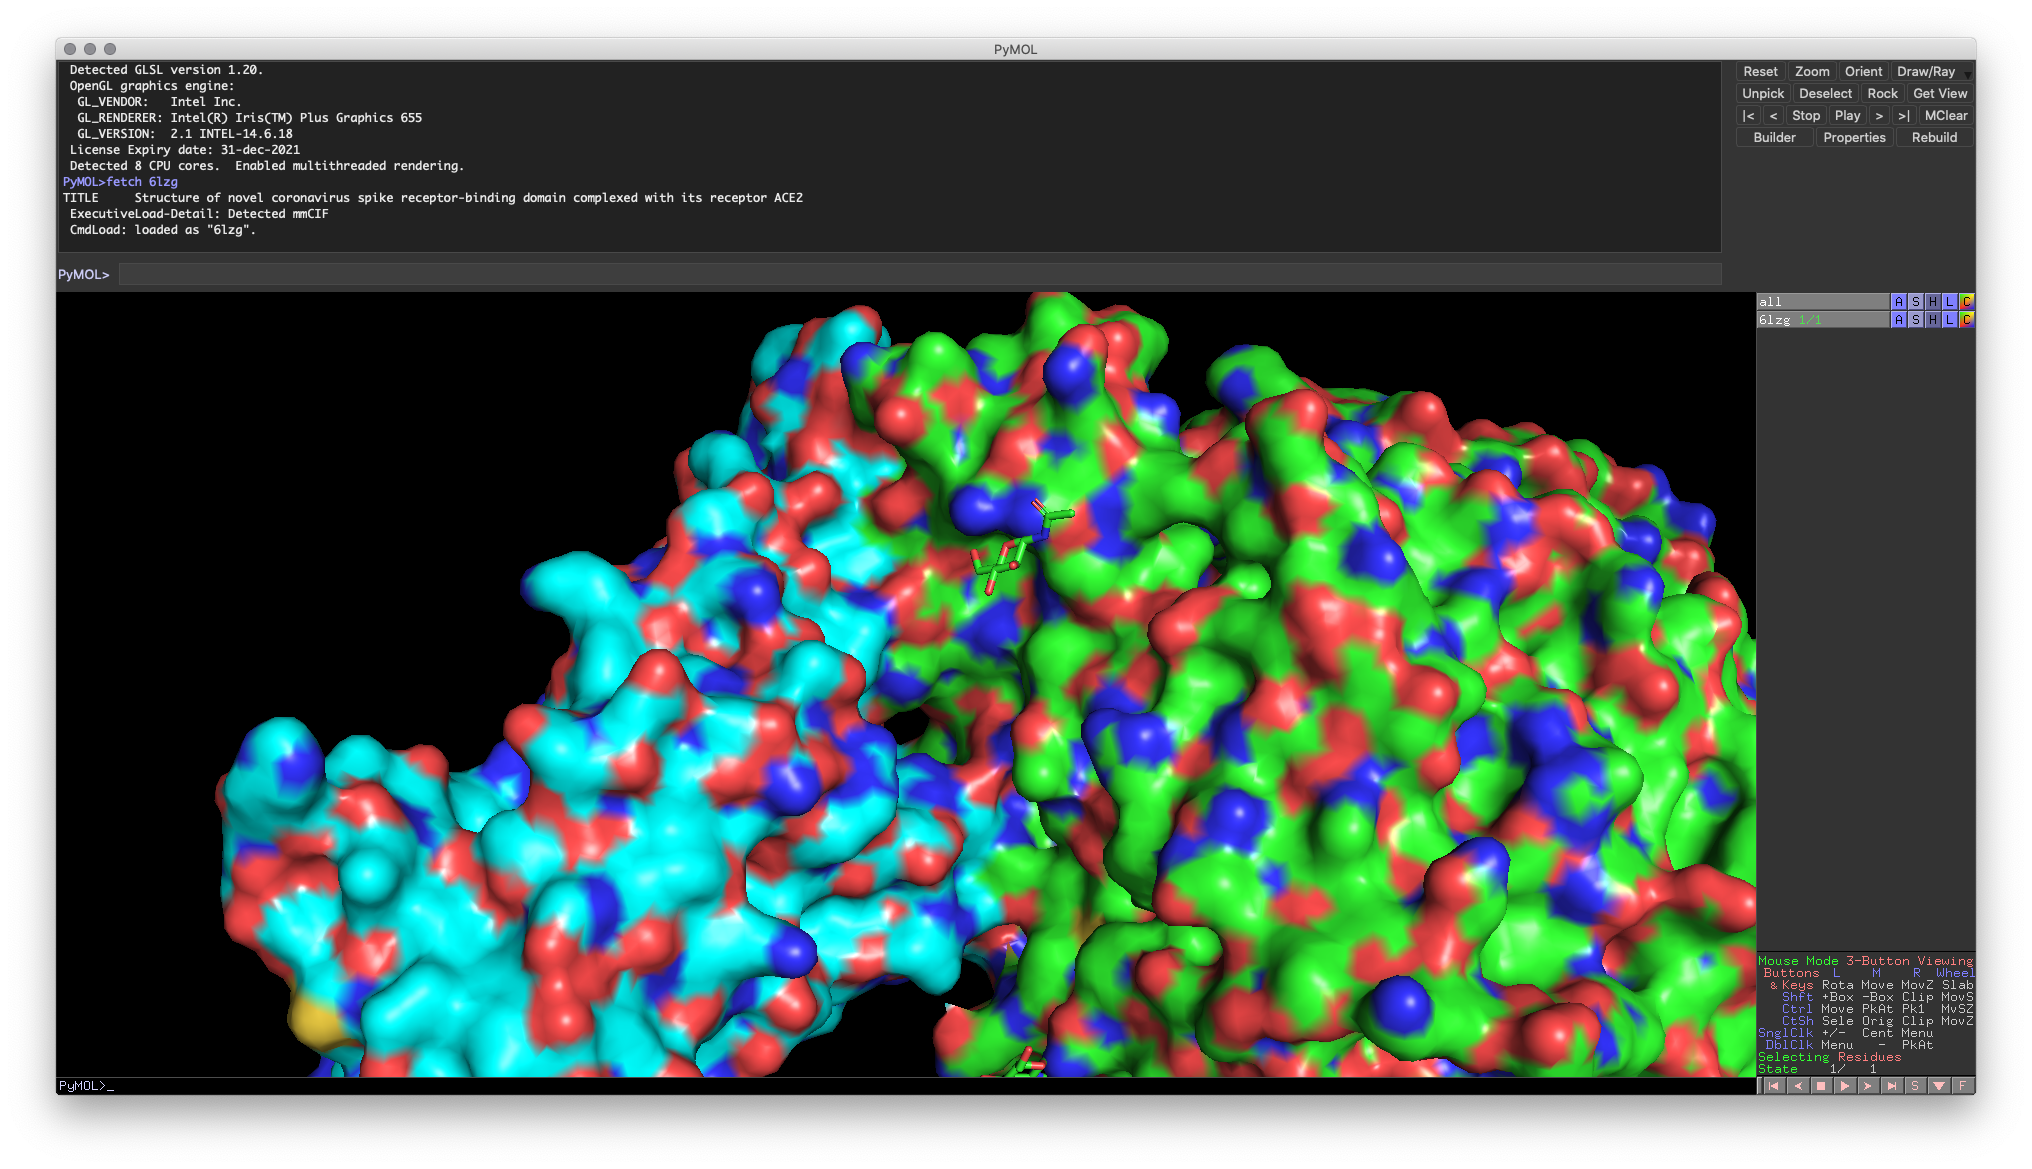Image resolution: width=2032 pixels, height=1169 pixels.
Task: Expand the arrow beside Draw/Ray
Action: [1968, 74]
